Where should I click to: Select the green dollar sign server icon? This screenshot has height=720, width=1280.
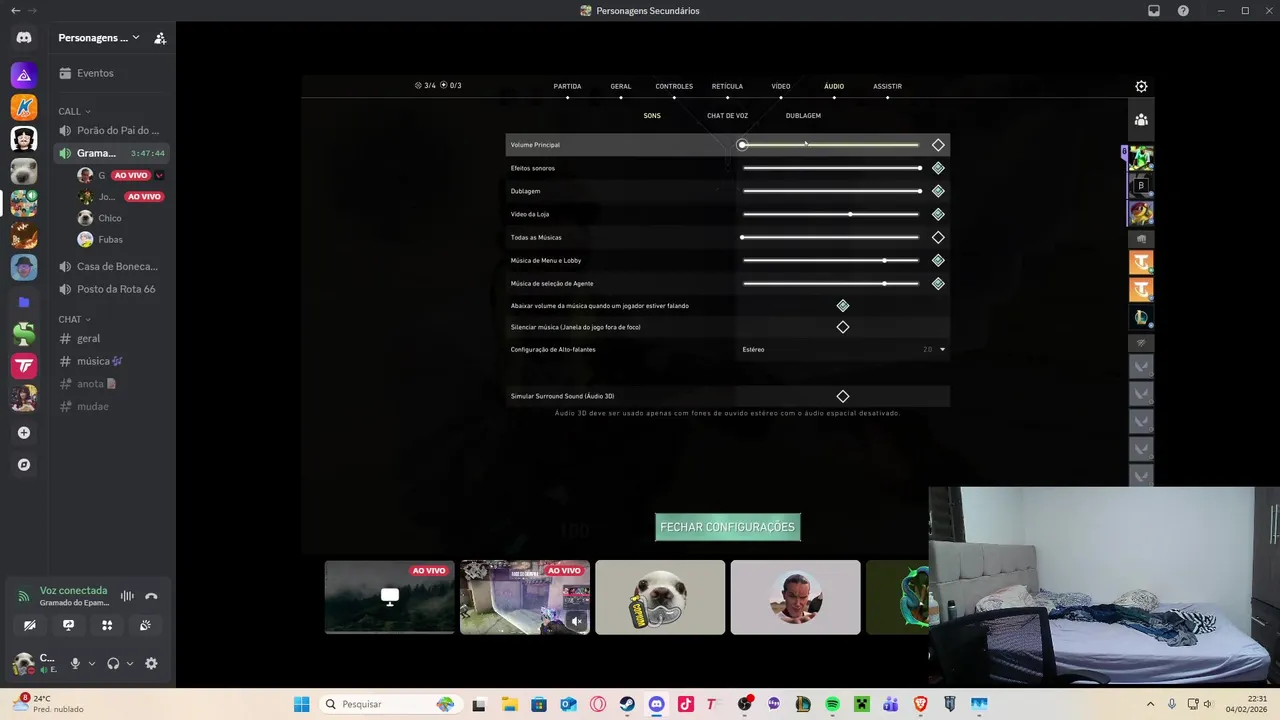click(24, 334)
